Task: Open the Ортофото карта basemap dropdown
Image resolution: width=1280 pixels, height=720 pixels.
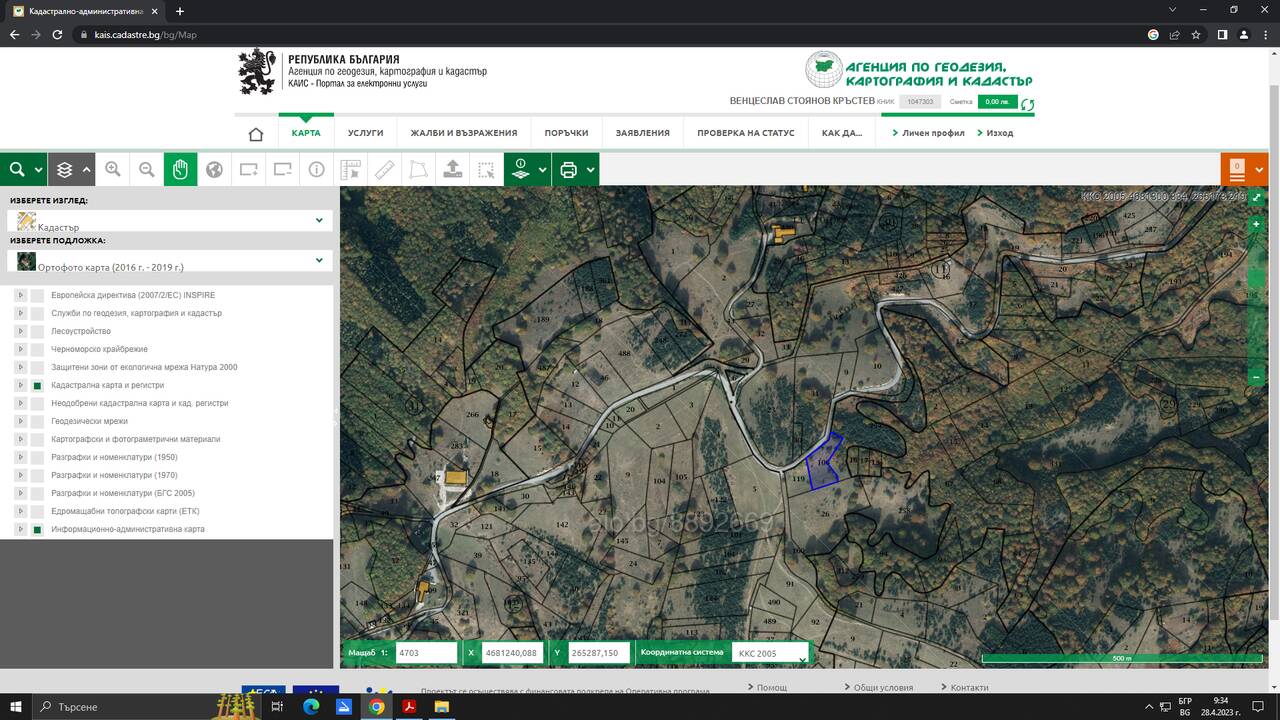Action: [x=170, y=261]
